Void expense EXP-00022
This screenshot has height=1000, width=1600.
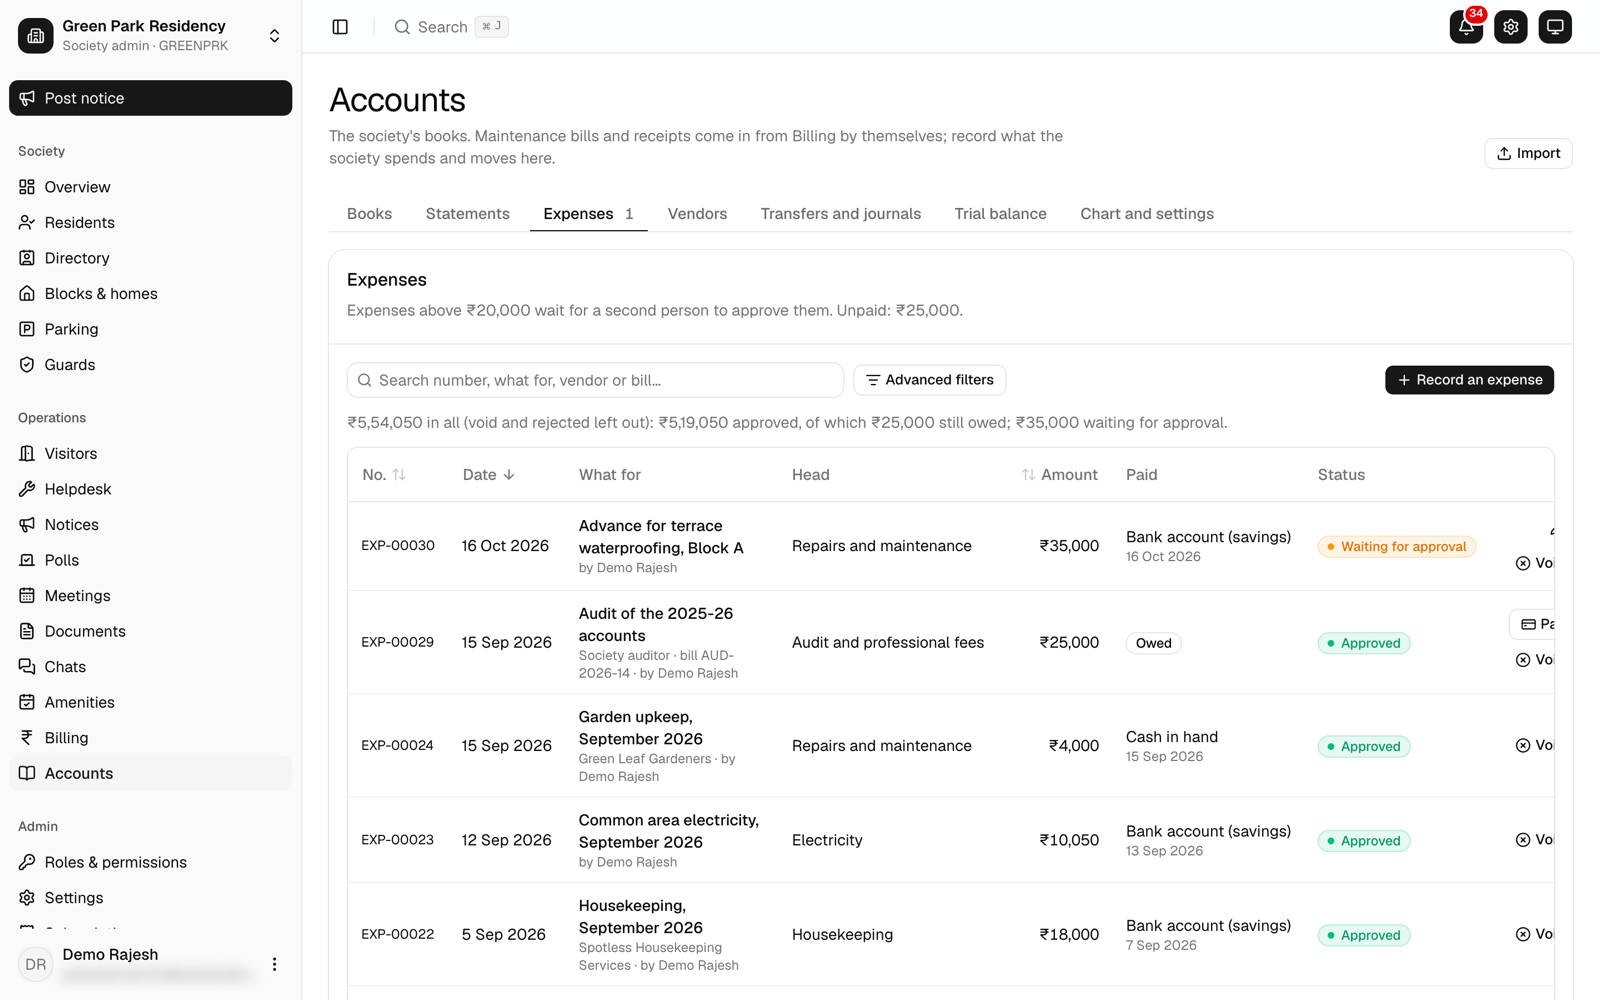click(x=1534, y=934)
